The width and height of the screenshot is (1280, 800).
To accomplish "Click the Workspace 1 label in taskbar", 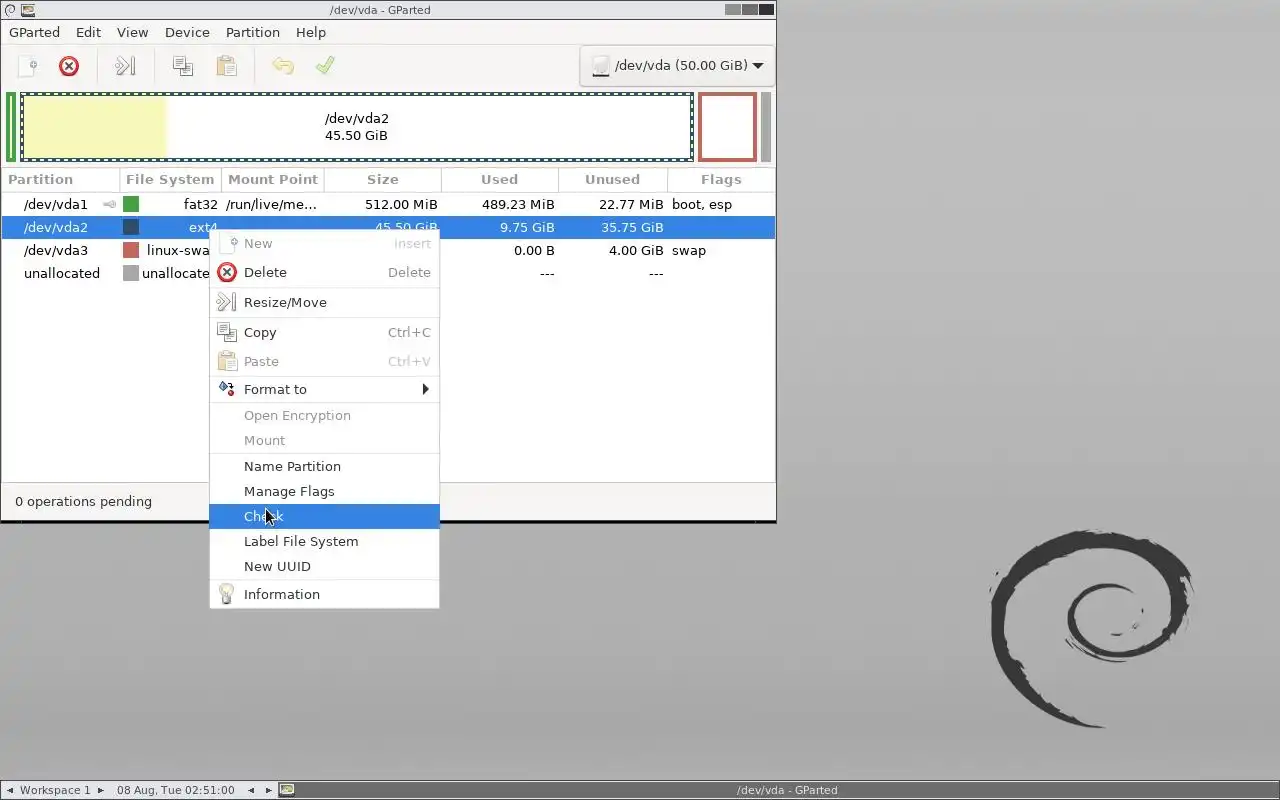I will pos(55,790).
